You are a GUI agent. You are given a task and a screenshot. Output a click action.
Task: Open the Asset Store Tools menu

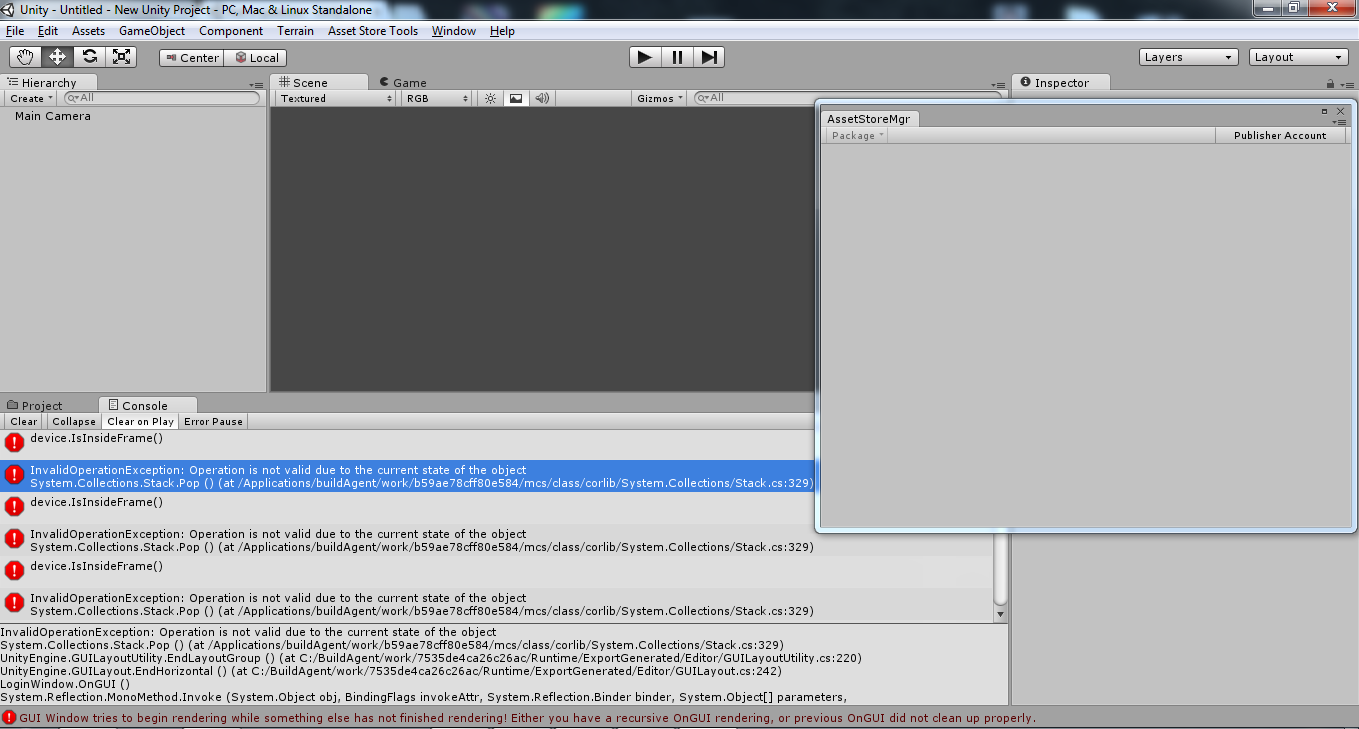coord(373,31)
